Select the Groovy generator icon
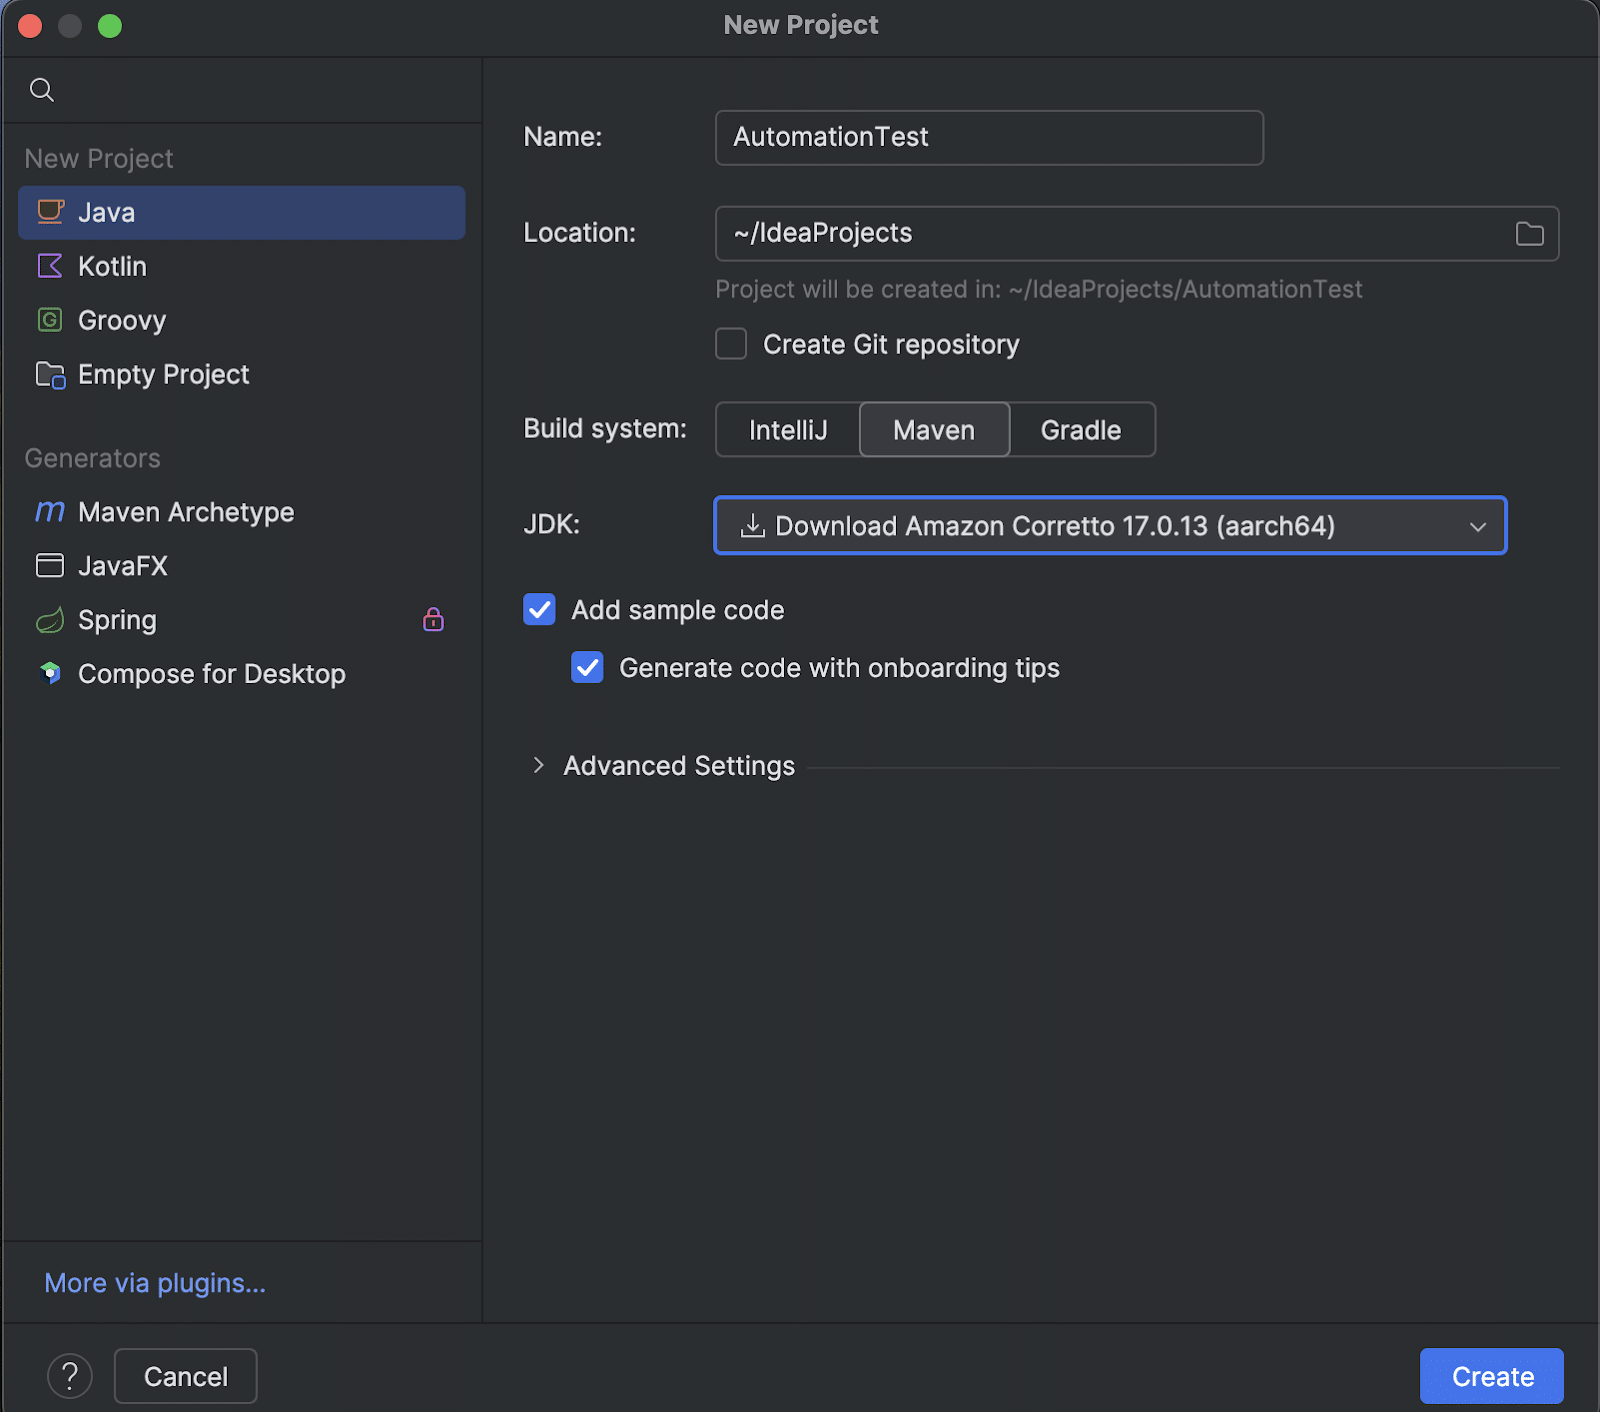The width and height of the screenshot is (1600, 1412). pyautogui.click(x=50, y=320)
